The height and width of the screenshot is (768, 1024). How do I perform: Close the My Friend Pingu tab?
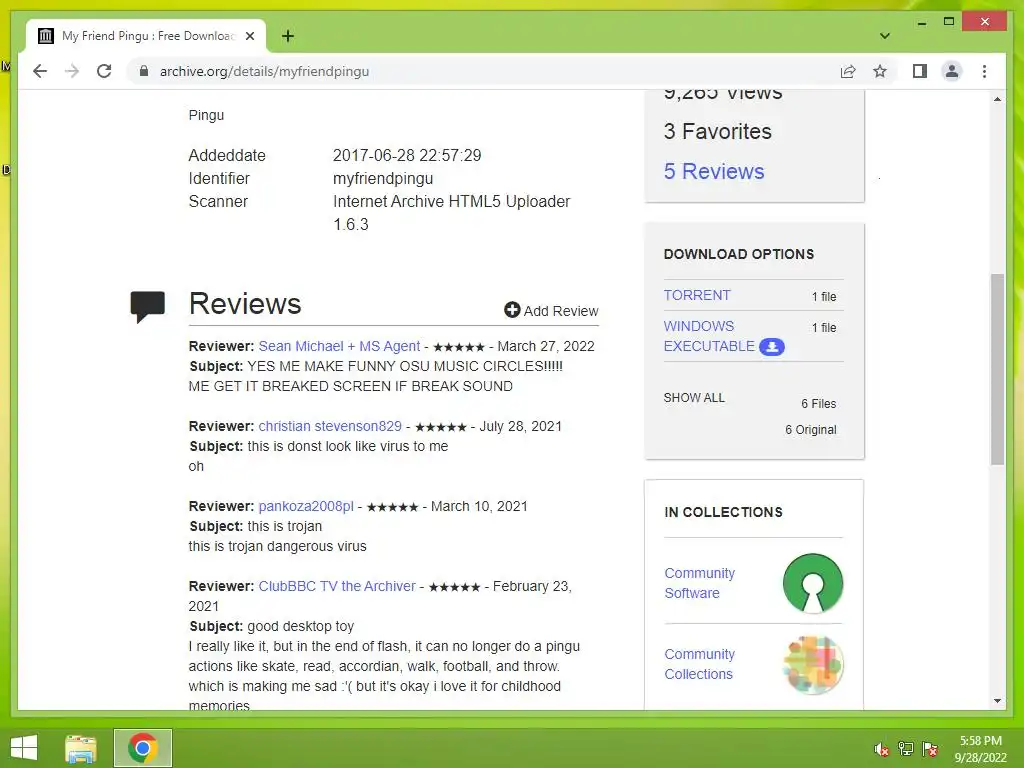(249, 36)
